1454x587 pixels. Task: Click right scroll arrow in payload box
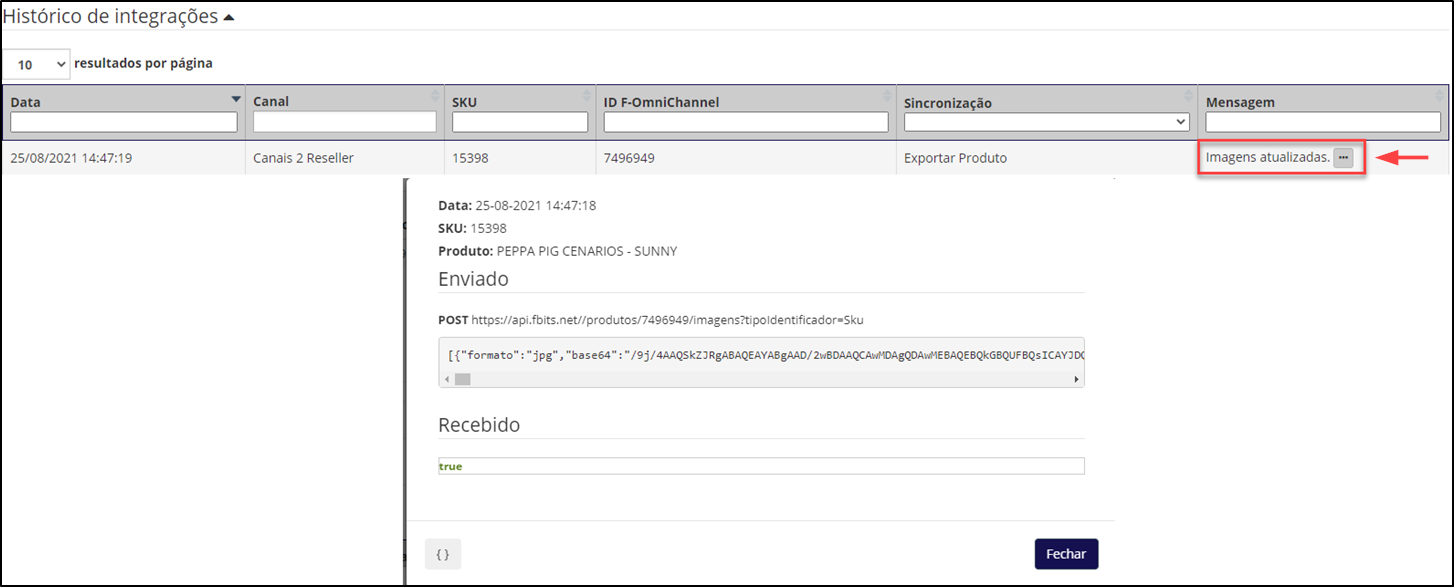point(1077,380)
